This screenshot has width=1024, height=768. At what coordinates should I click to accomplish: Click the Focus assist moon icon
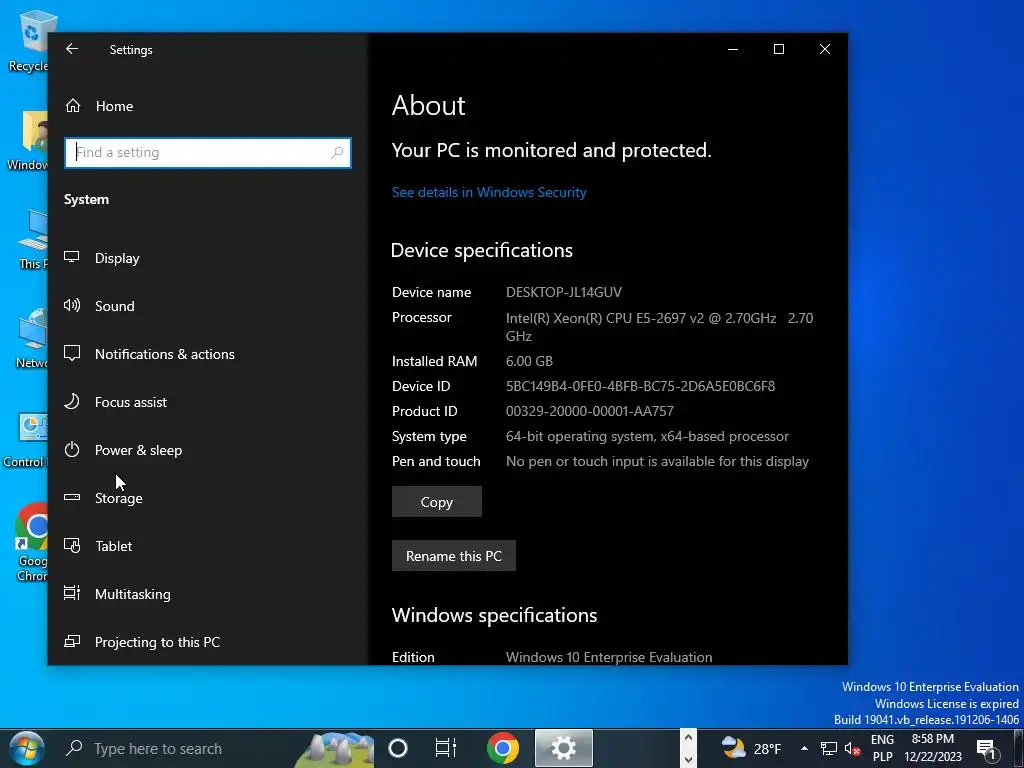tap(72, 401)
